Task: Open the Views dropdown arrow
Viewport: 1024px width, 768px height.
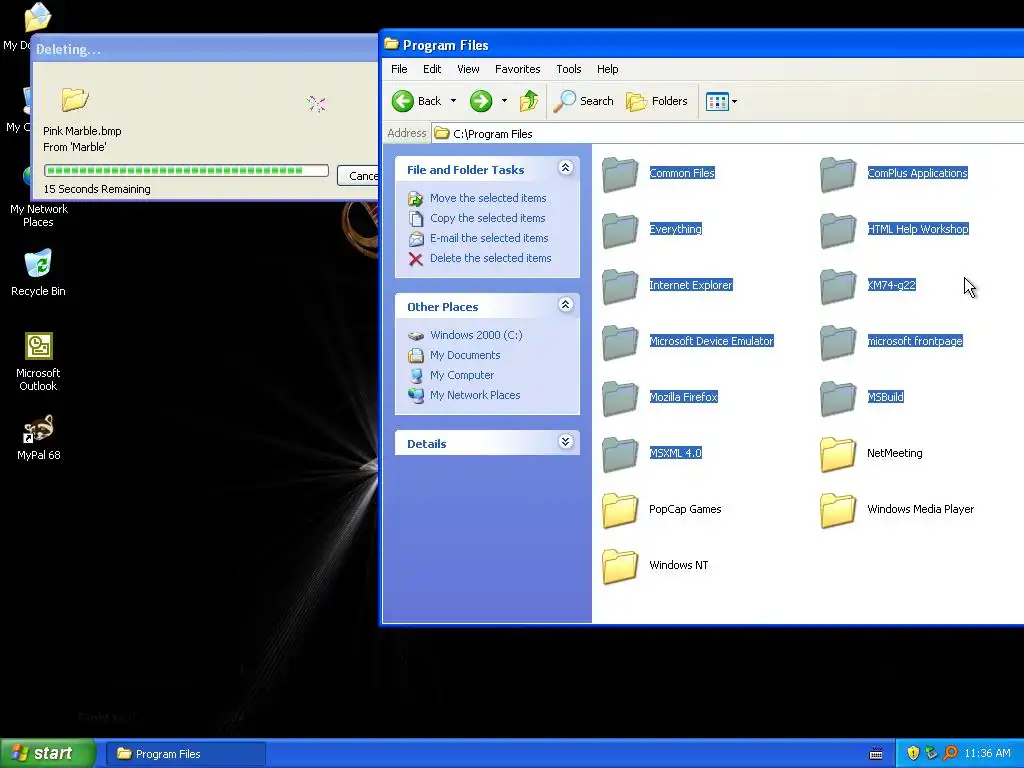Action: 735,102
